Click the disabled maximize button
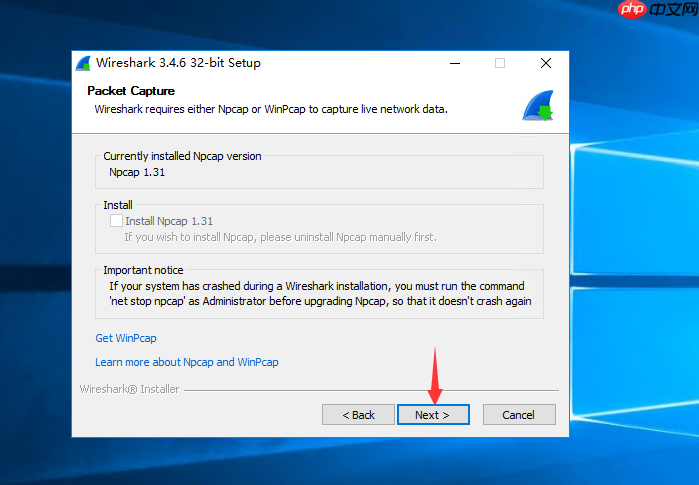The height and width of the screenshot is (485, 699). pos(500,63)
